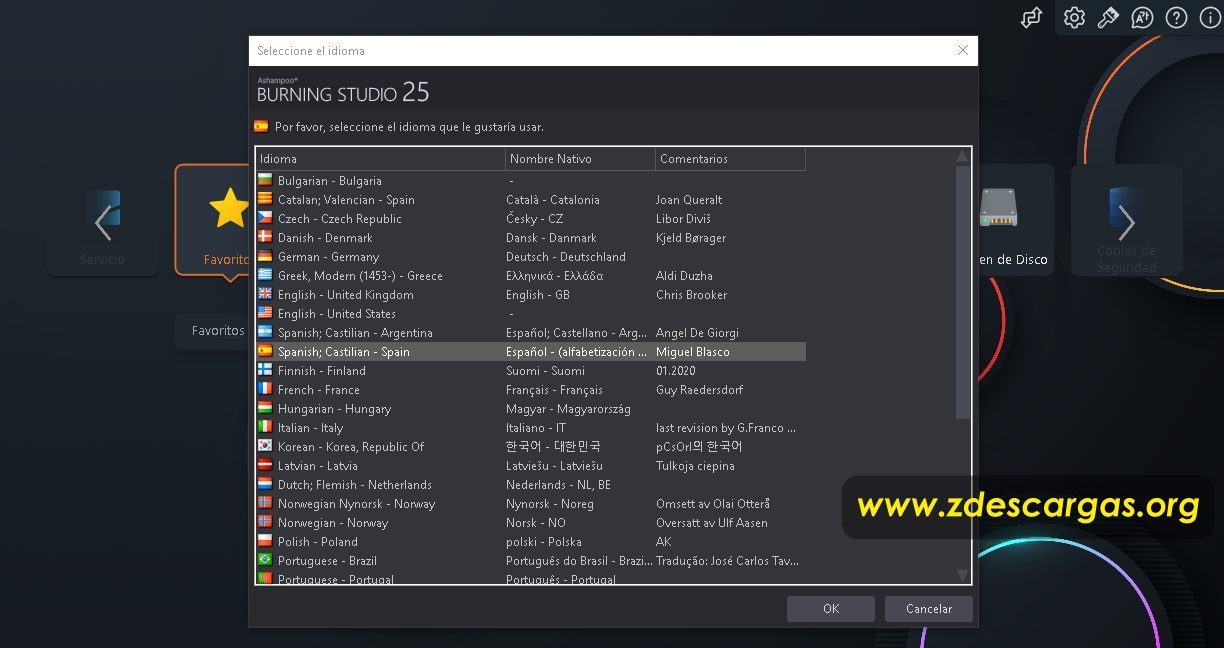Click the language A icon in toolbar

pyautogui.click(x=1142, y=18)
